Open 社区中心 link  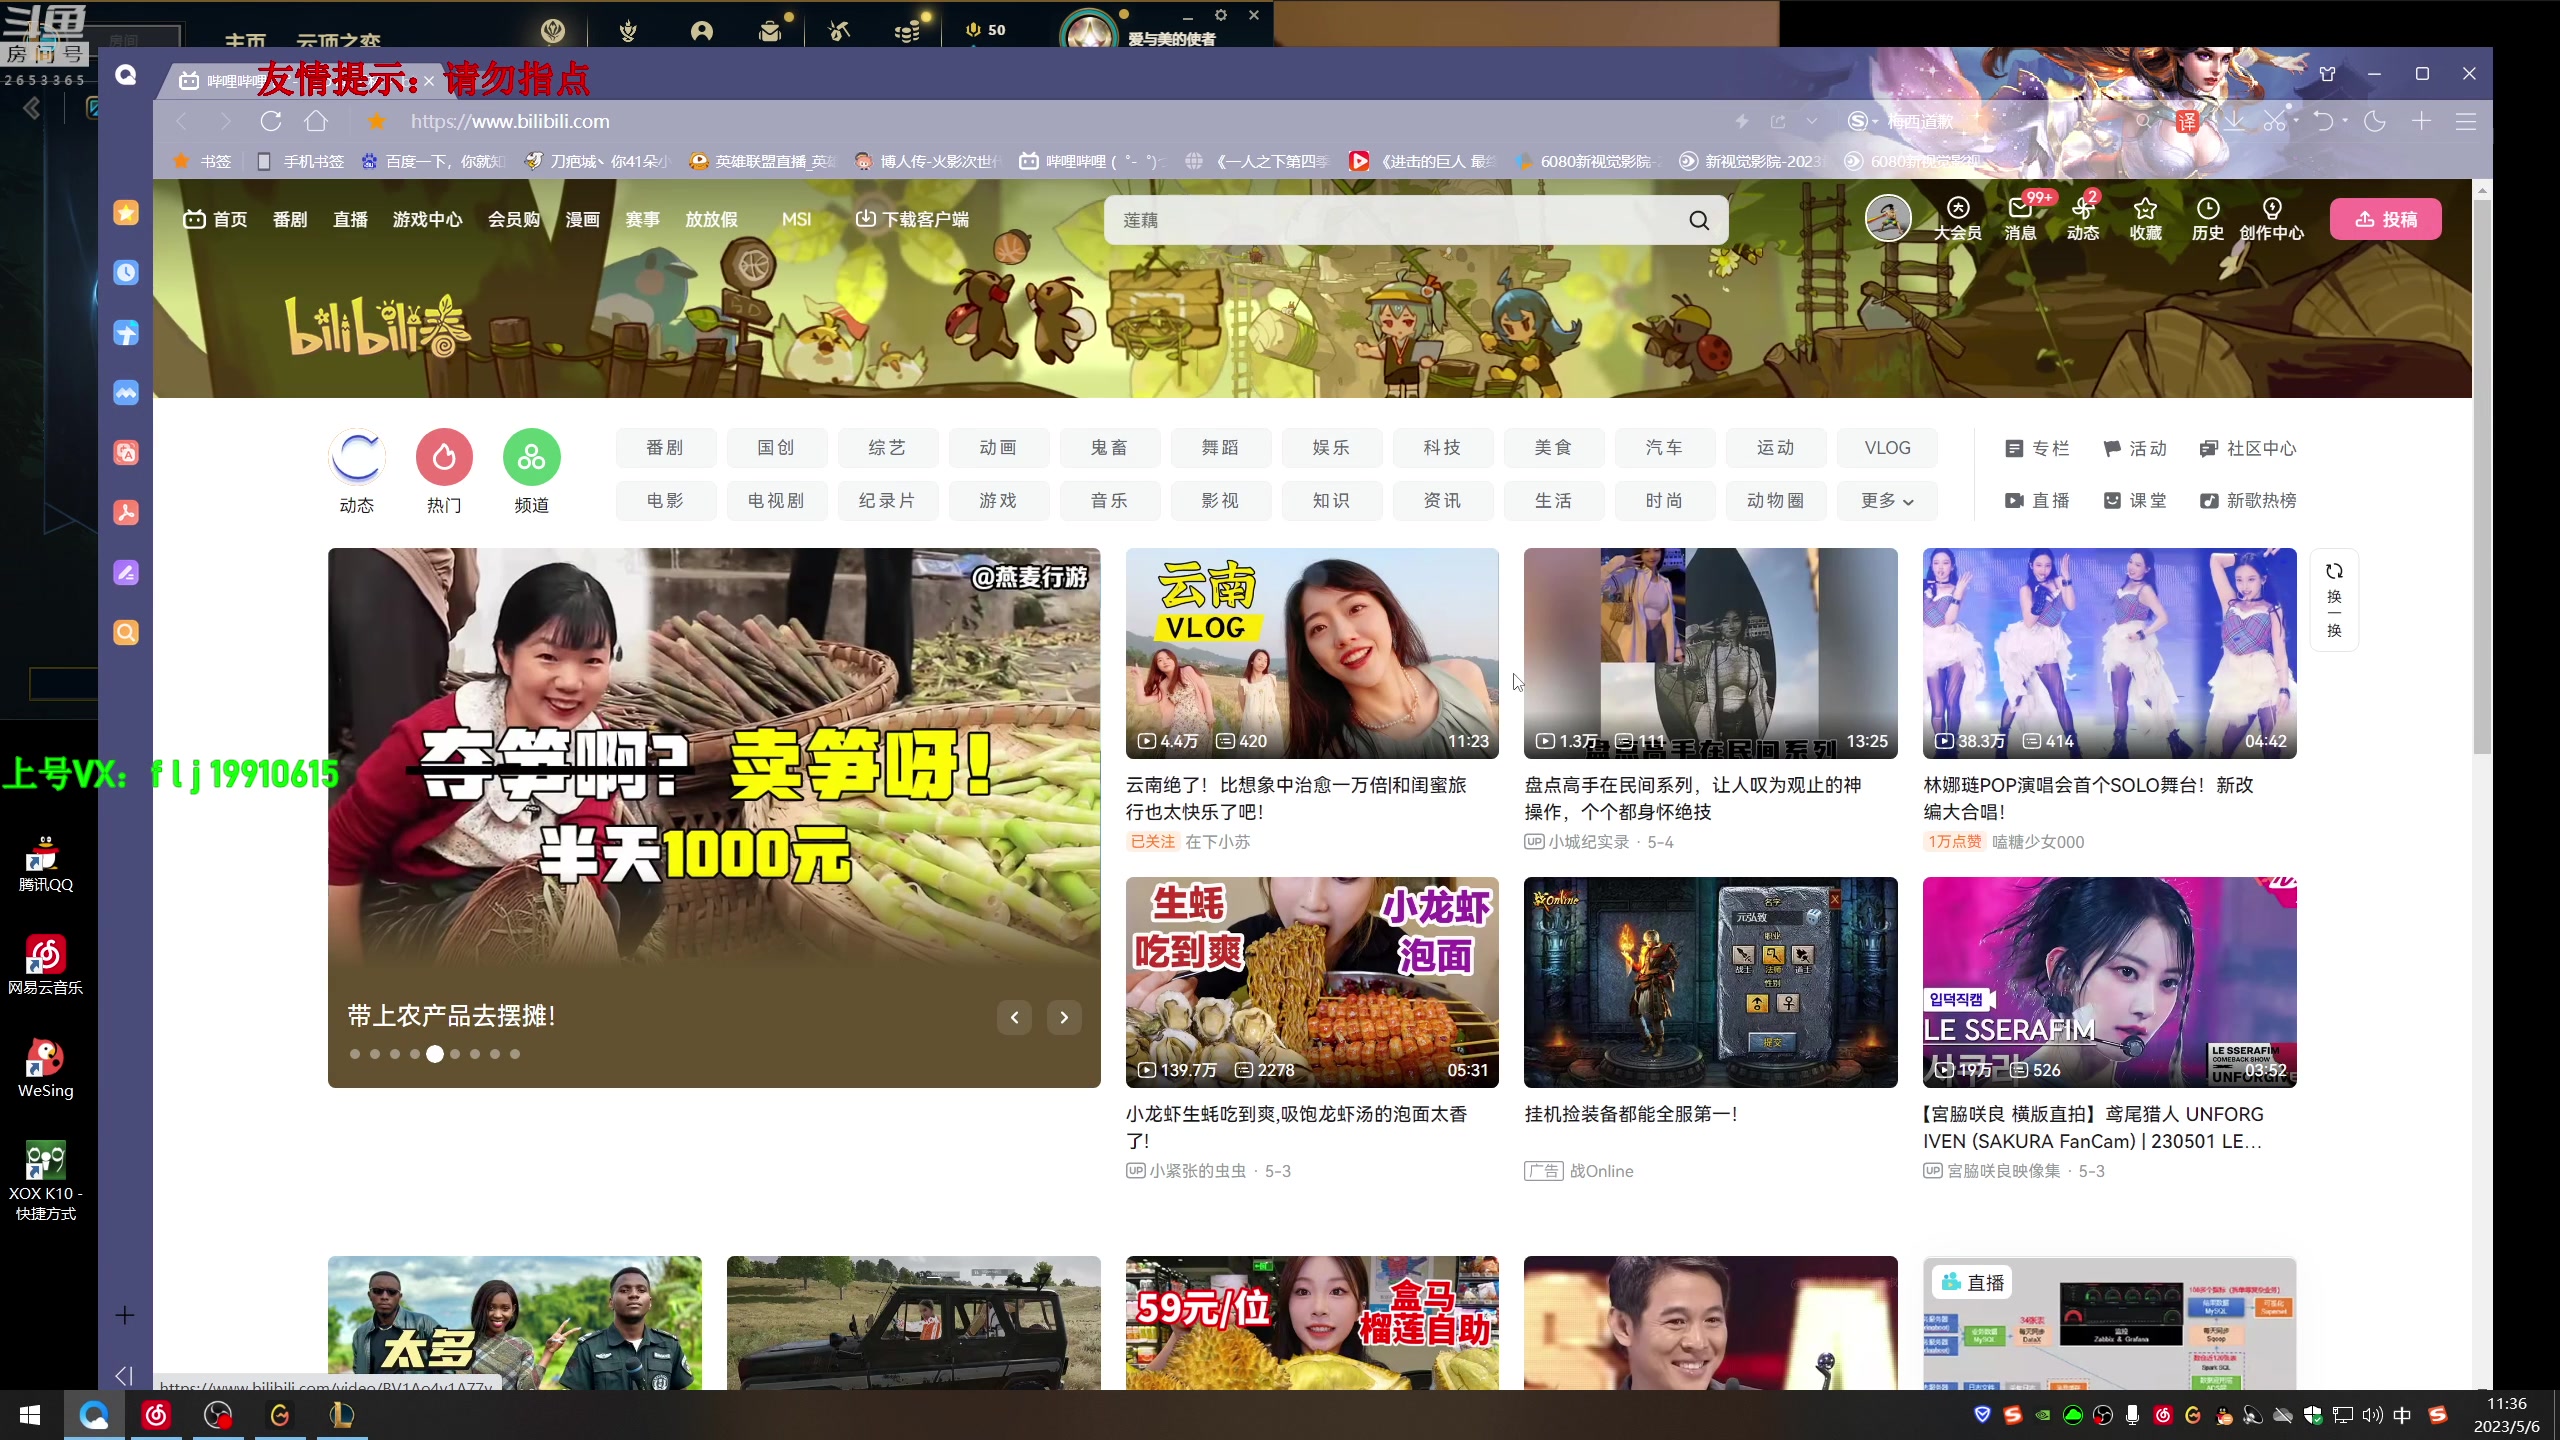click(2248, 448)
